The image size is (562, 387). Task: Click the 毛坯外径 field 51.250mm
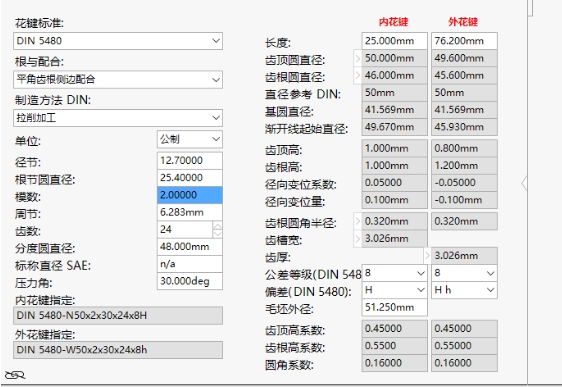[394, 307]
